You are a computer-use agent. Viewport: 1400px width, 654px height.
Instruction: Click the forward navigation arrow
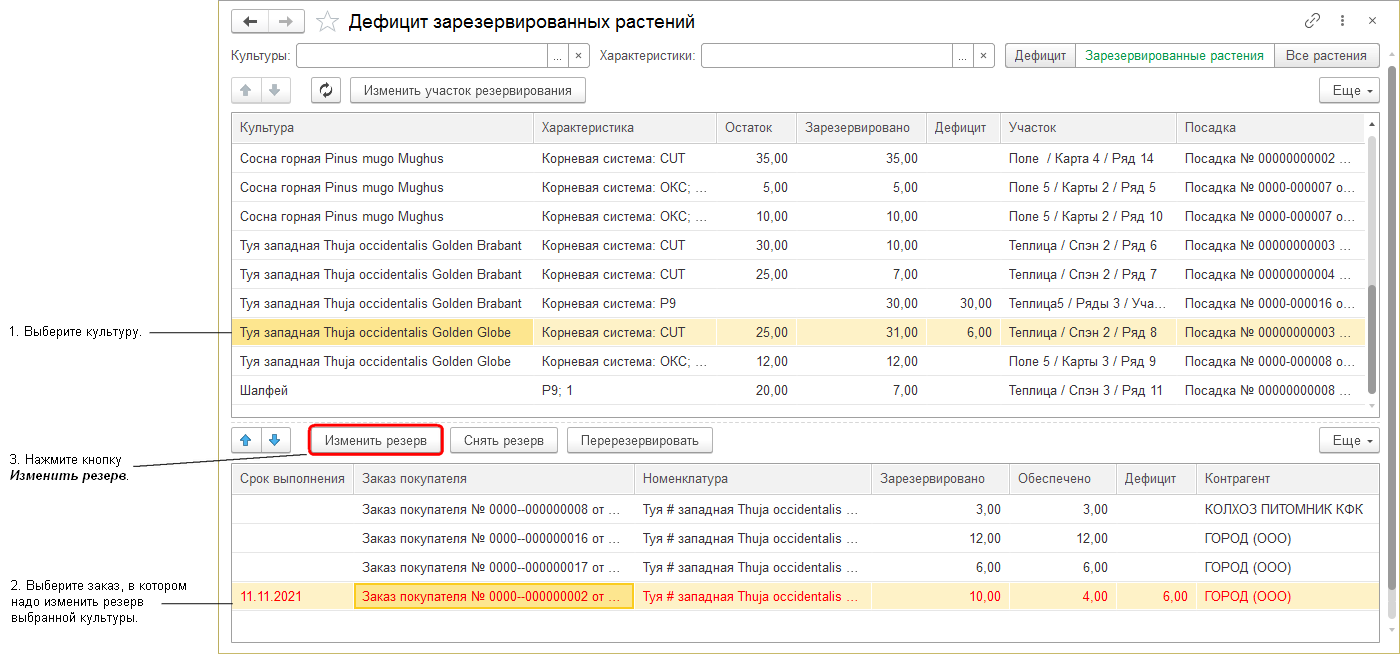pyautogui.click(x=286, y=22)
